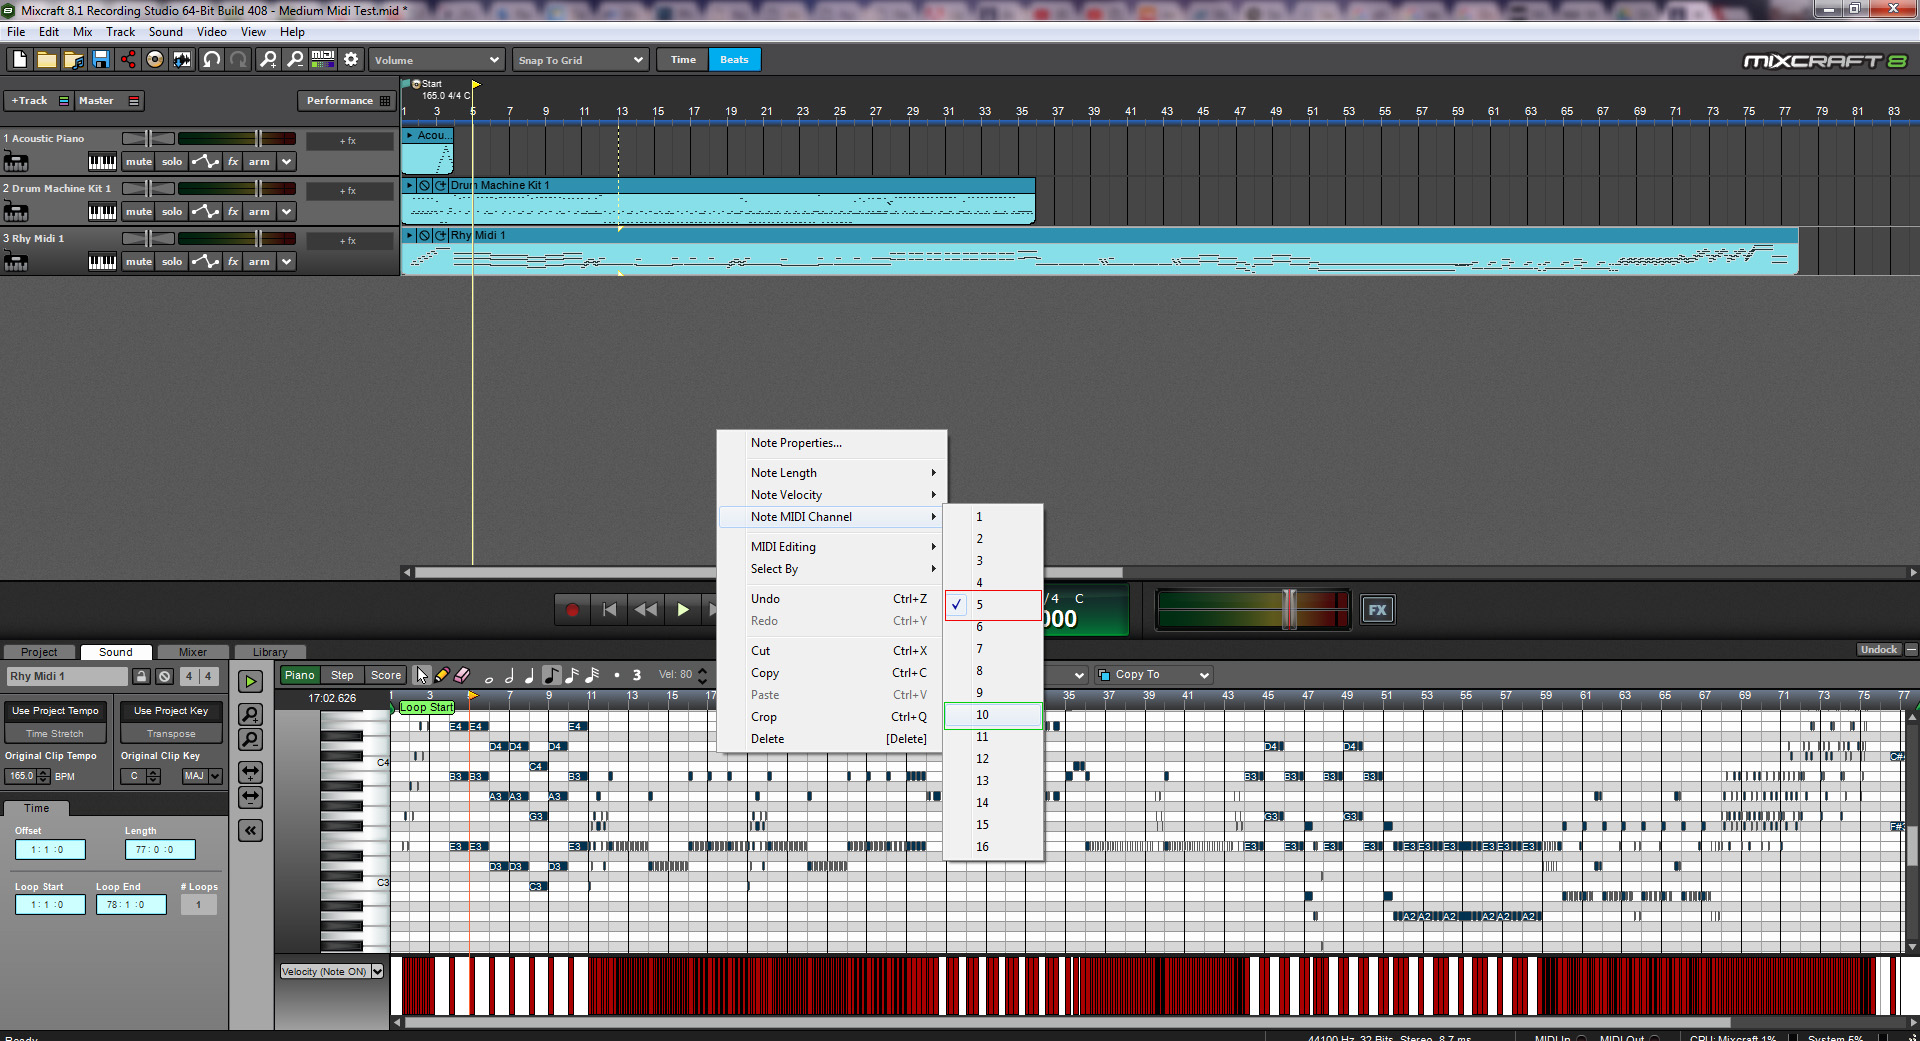Click the Use Project Tempo button
The width and height of the screenshot is (1920, 1041).
(56, 711)
